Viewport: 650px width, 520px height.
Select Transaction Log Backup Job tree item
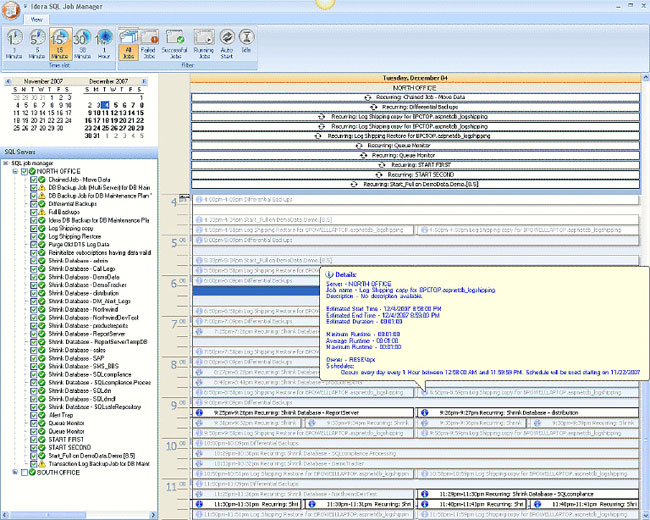pos(99,464)
